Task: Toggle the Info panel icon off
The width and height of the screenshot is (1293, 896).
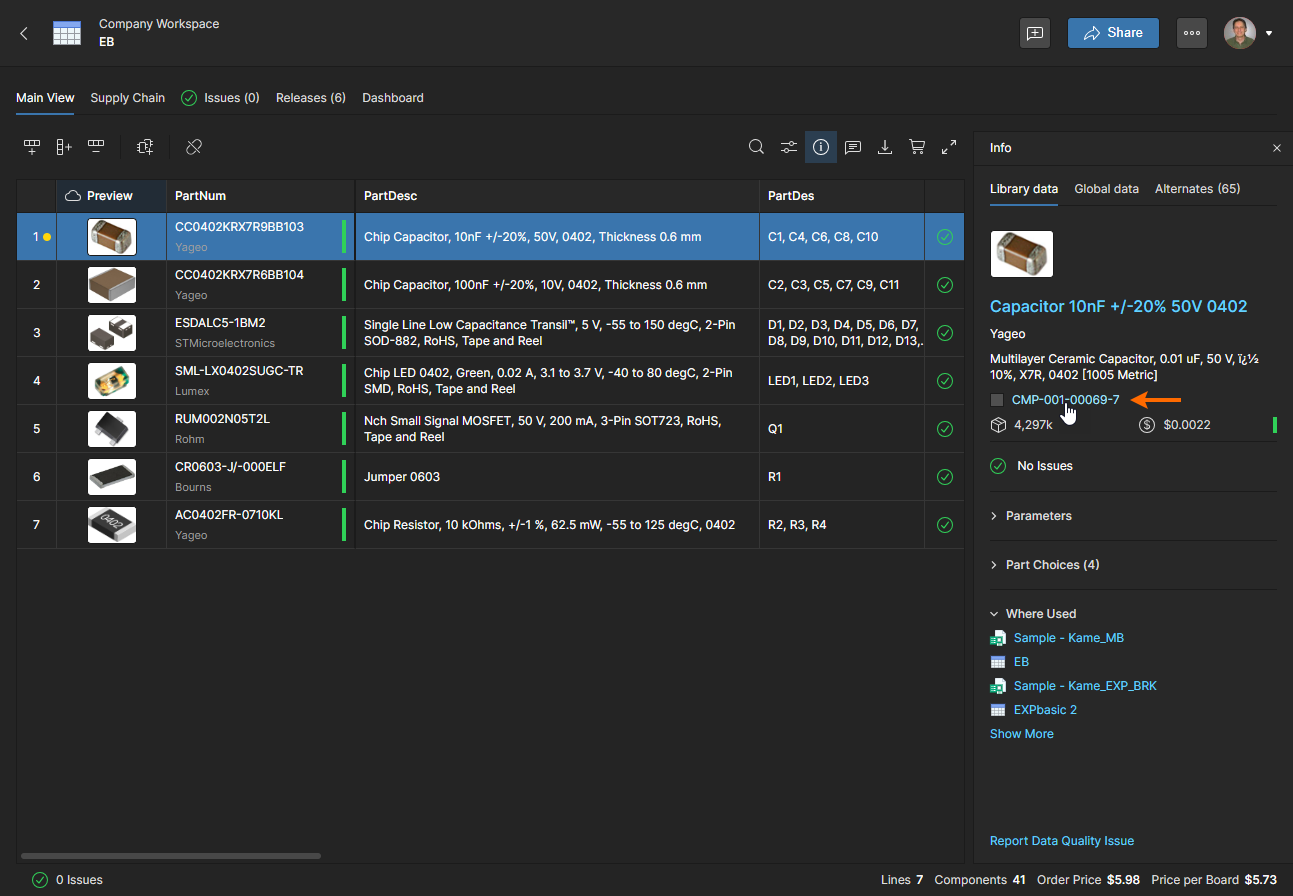Action: tap(821, 147)
